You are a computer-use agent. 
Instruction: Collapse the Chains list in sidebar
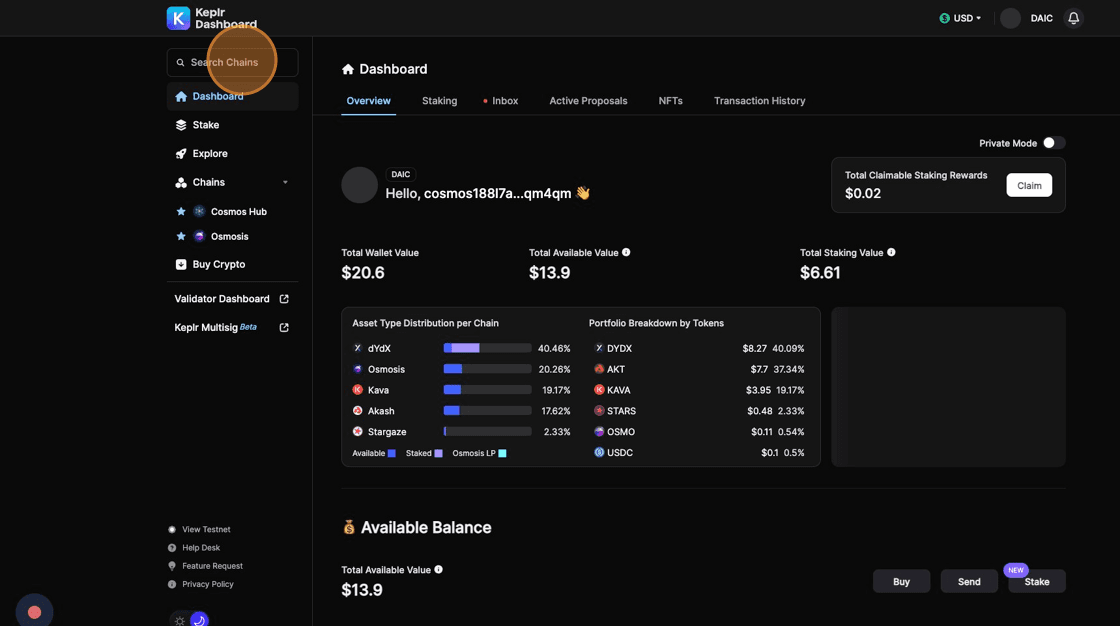(x=285, y=183)
